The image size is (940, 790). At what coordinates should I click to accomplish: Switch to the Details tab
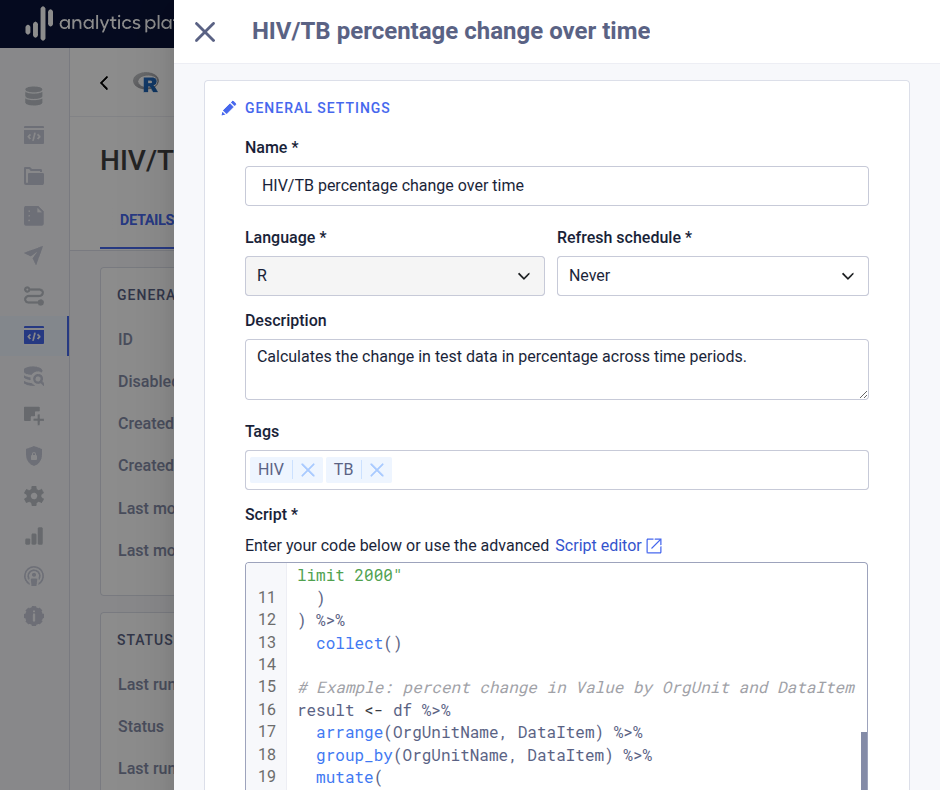148,220
